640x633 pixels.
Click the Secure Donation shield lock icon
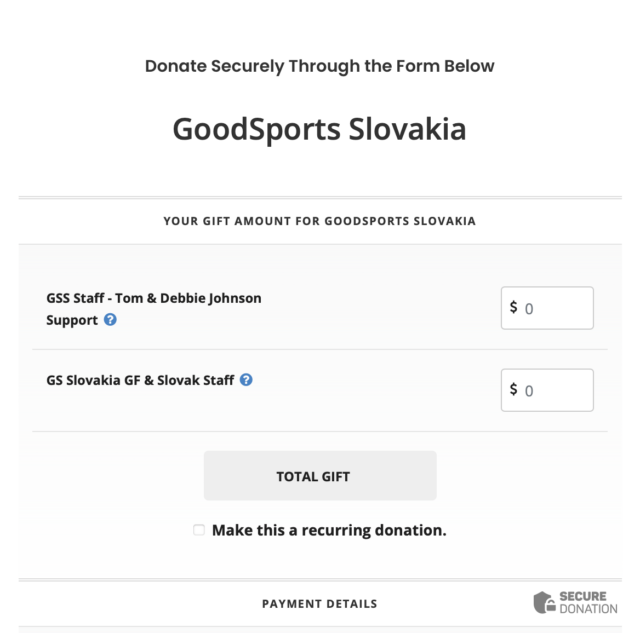click(x=545, y=602)
